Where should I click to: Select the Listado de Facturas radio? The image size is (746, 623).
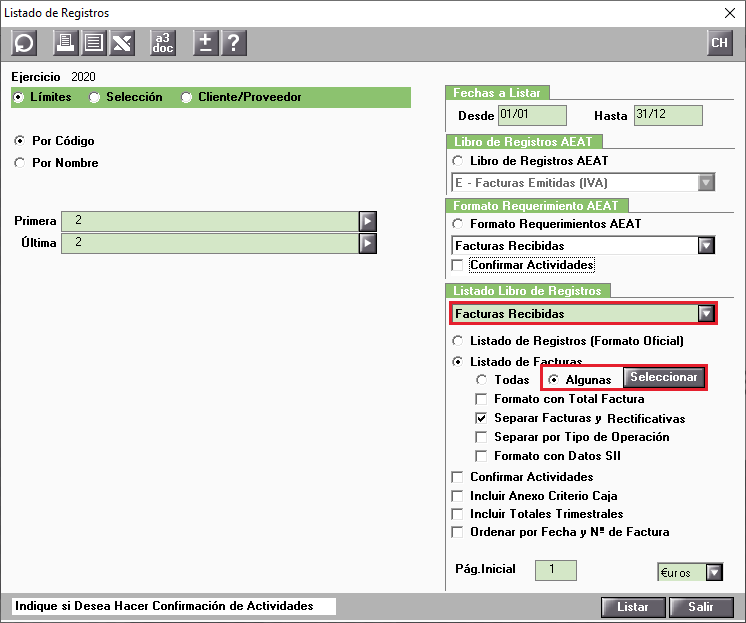458,362
